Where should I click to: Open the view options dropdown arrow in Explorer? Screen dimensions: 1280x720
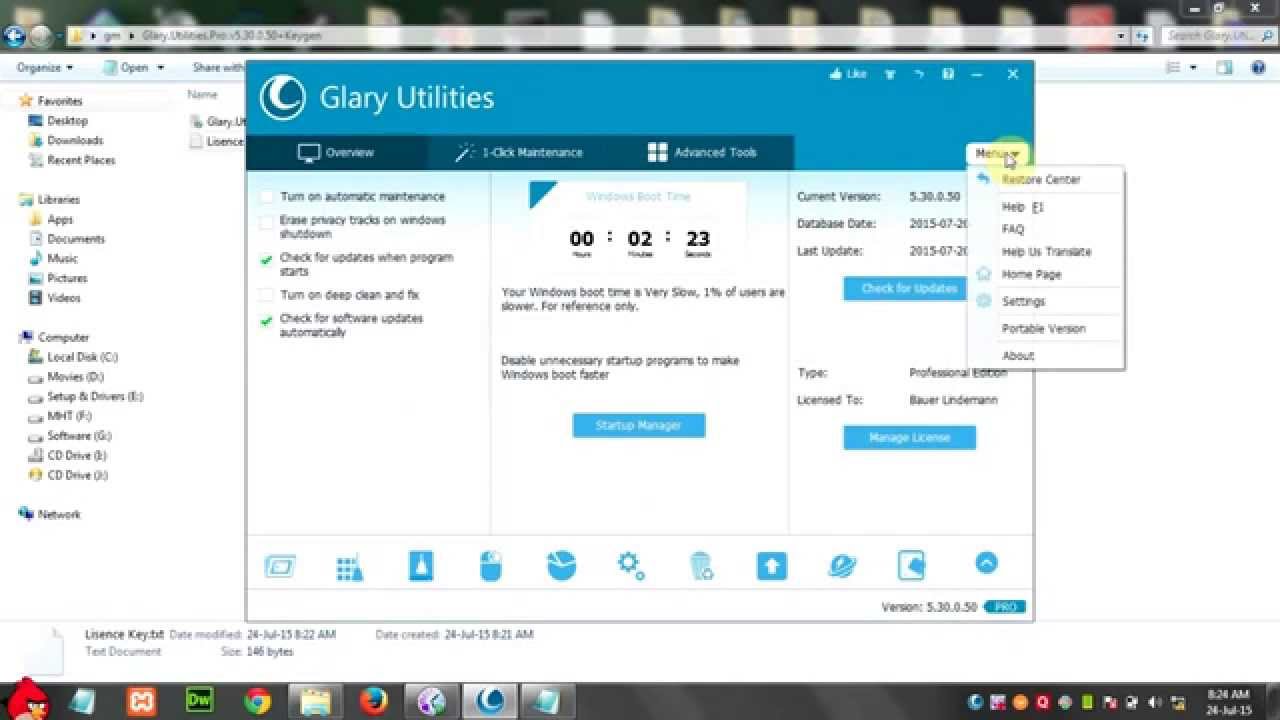pos(1193,68)
